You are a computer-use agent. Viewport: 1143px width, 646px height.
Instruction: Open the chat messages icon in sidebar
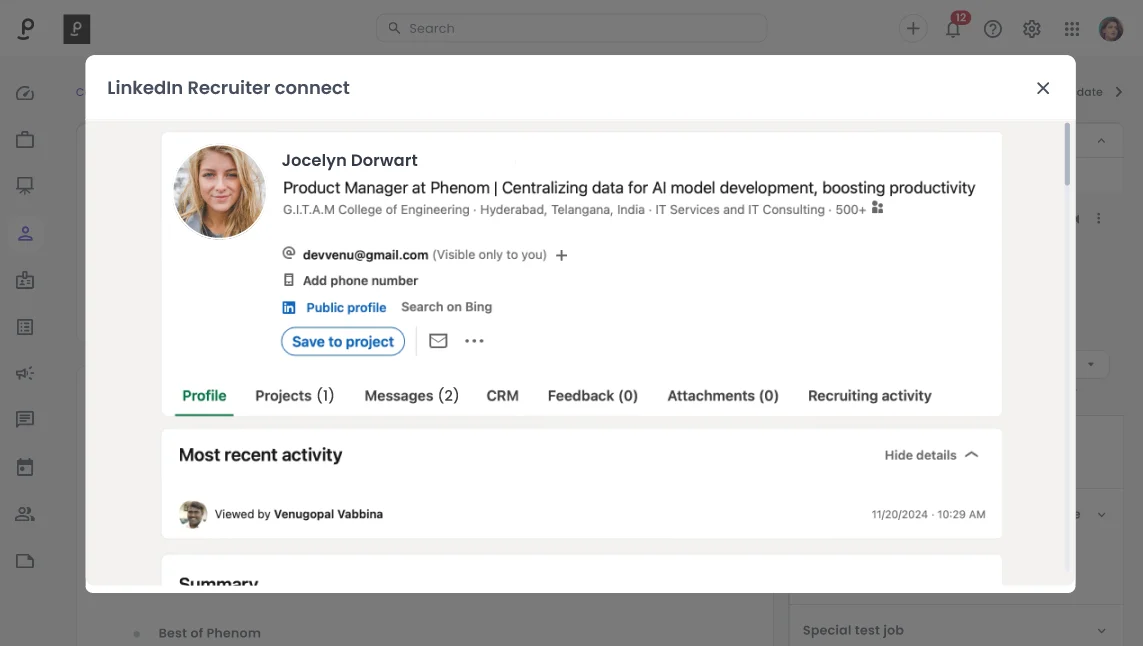(x=25, y=419)
